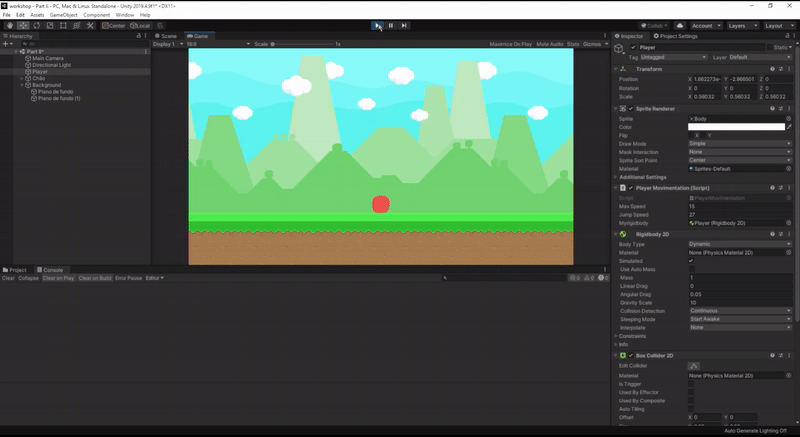This screenshot has width=800, height=437.
Task: Click the Pause button in the toolbar
Action: coord(391,25)
